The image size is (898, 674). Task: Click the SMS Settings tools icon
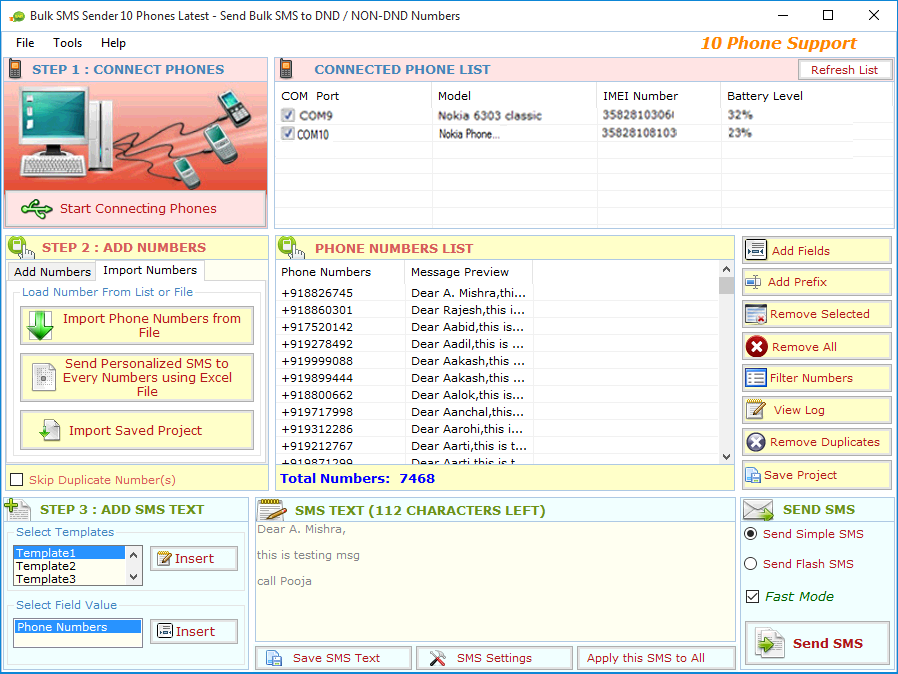[x=438, y=658]
